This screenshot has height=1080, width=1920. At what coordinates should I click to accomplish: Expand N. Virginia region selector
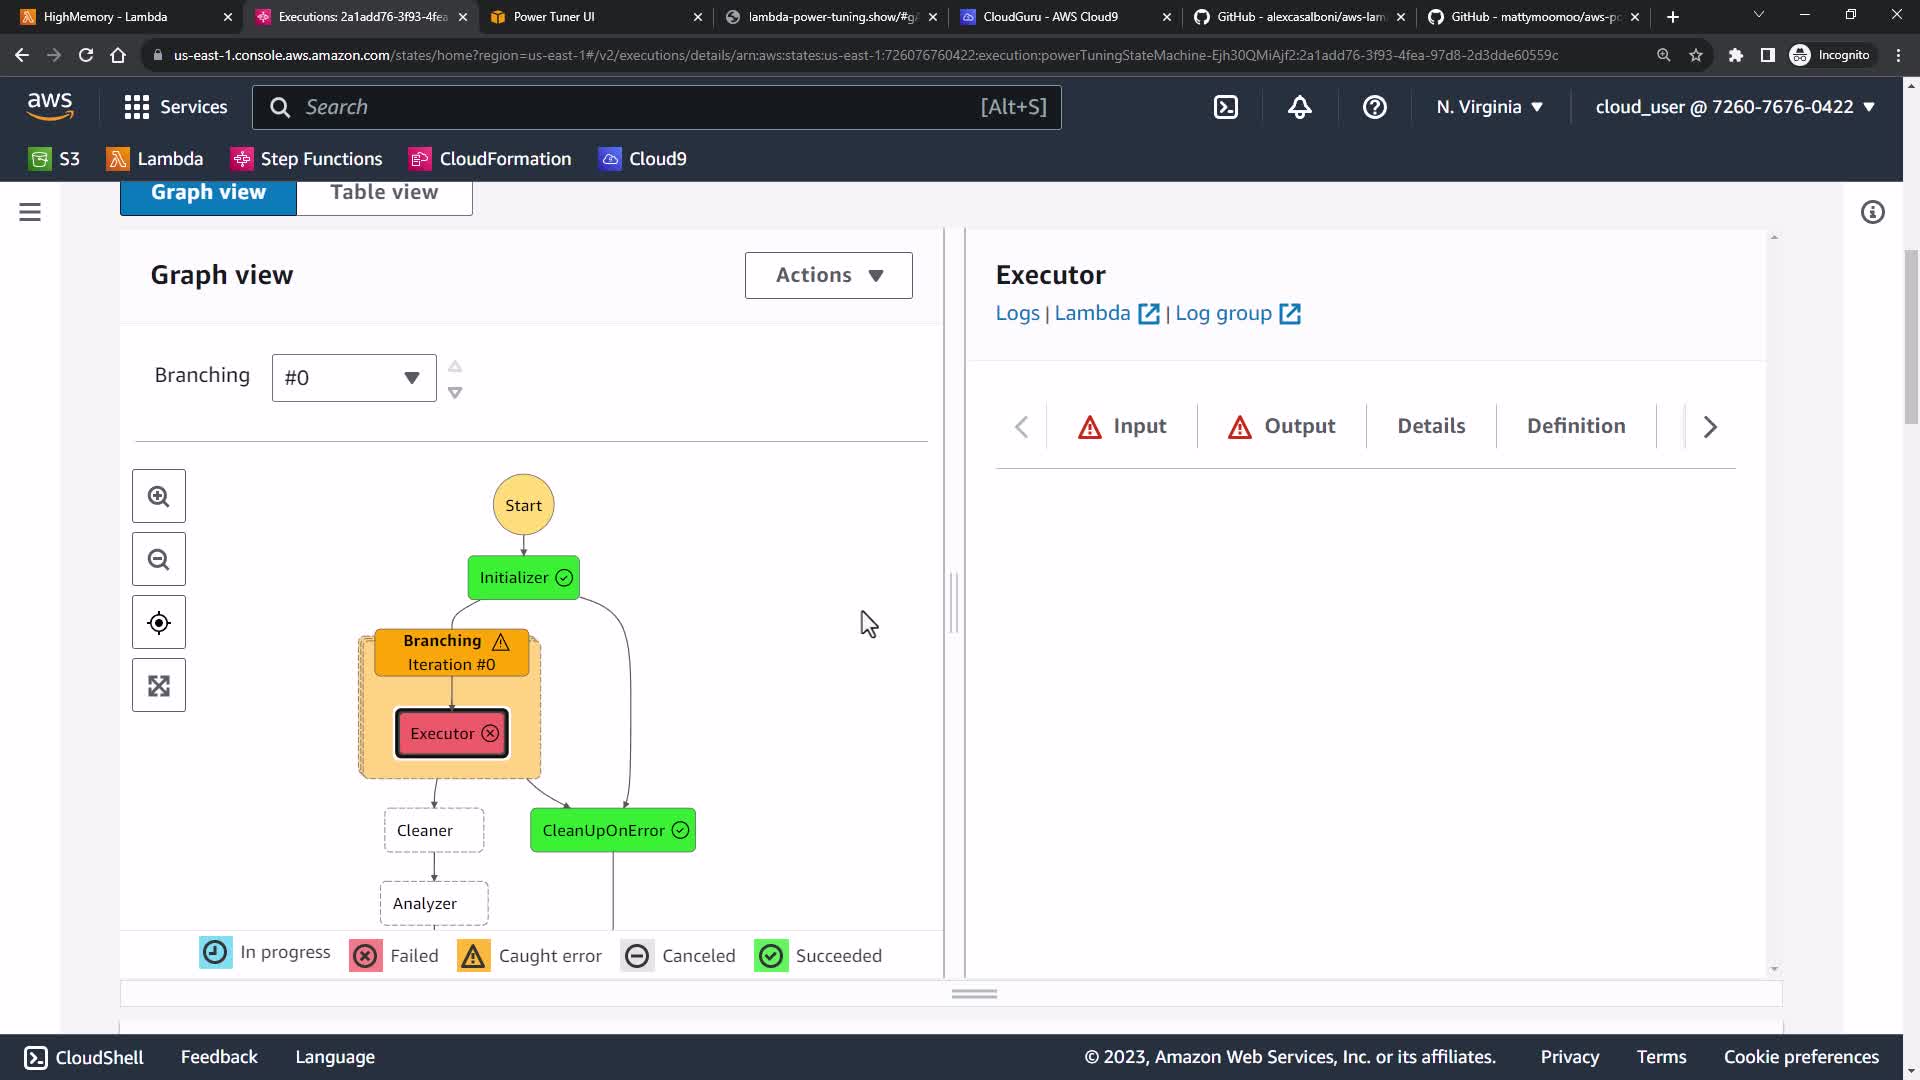click(x=1489, y=107)
